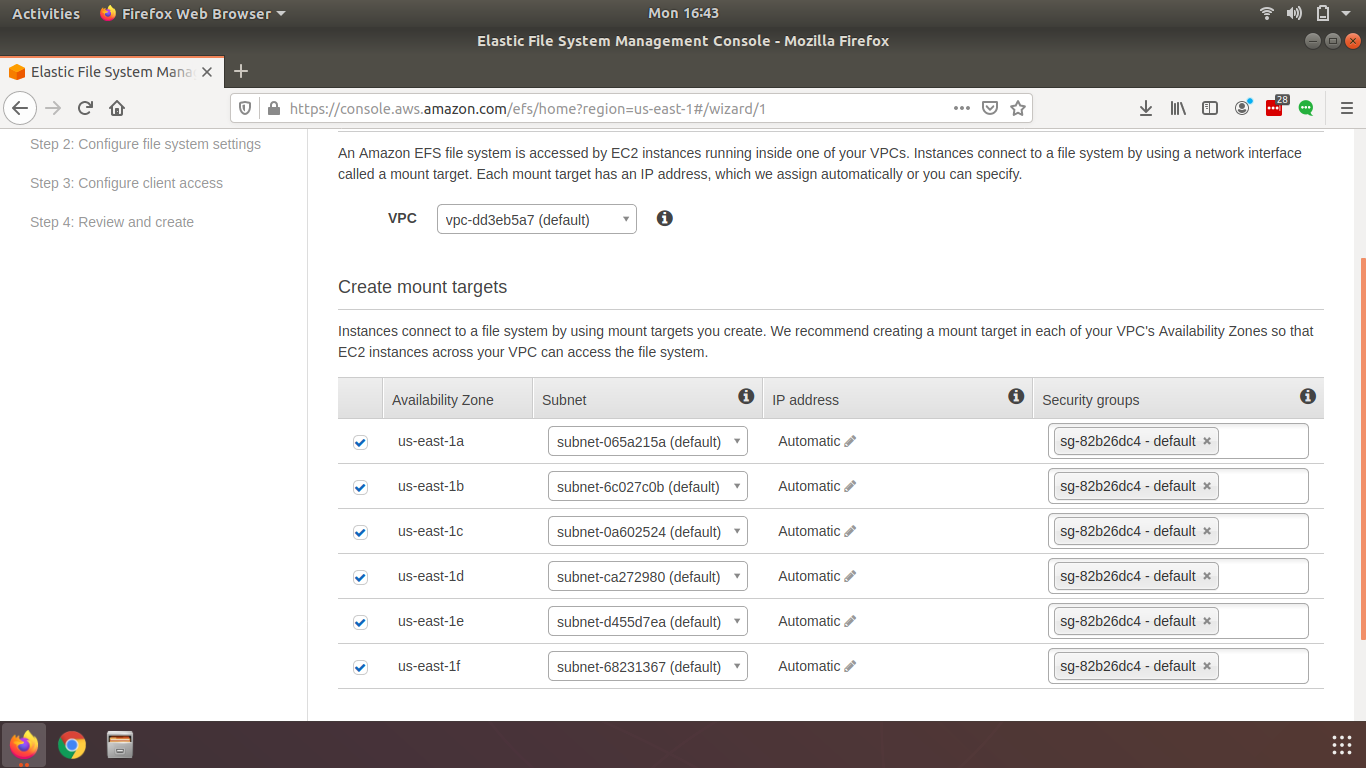Click the site security lock icon
Image resolution: width=1366 pixels, height=768 pixels.
272,108
